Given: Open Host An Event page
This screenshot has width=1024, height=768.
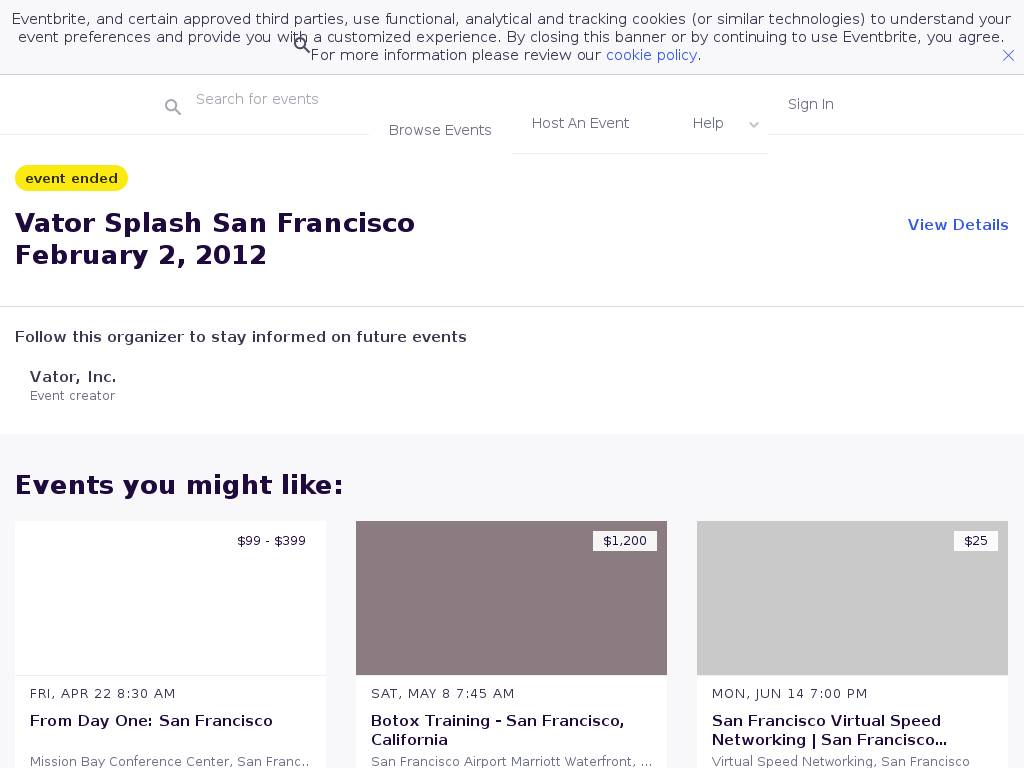Looking at the screenshot, I should (x=580, y=123).
